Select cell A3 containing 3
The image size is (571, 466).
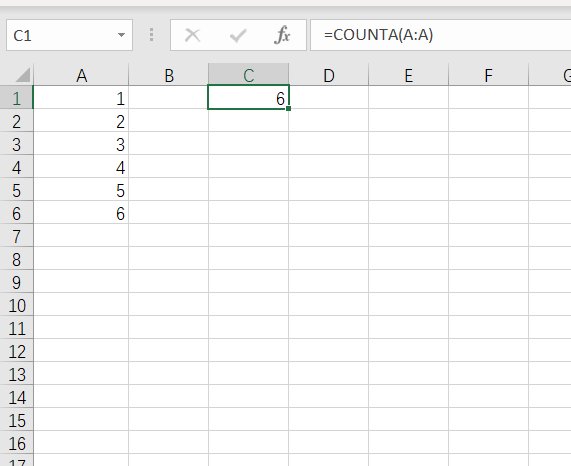click(81, 143)
